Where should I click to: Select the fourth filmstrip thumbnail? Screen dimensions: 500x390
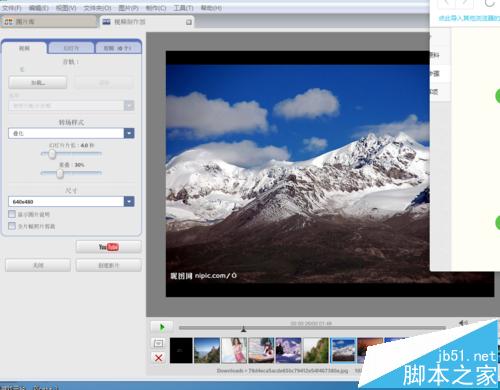coord(261,350)
